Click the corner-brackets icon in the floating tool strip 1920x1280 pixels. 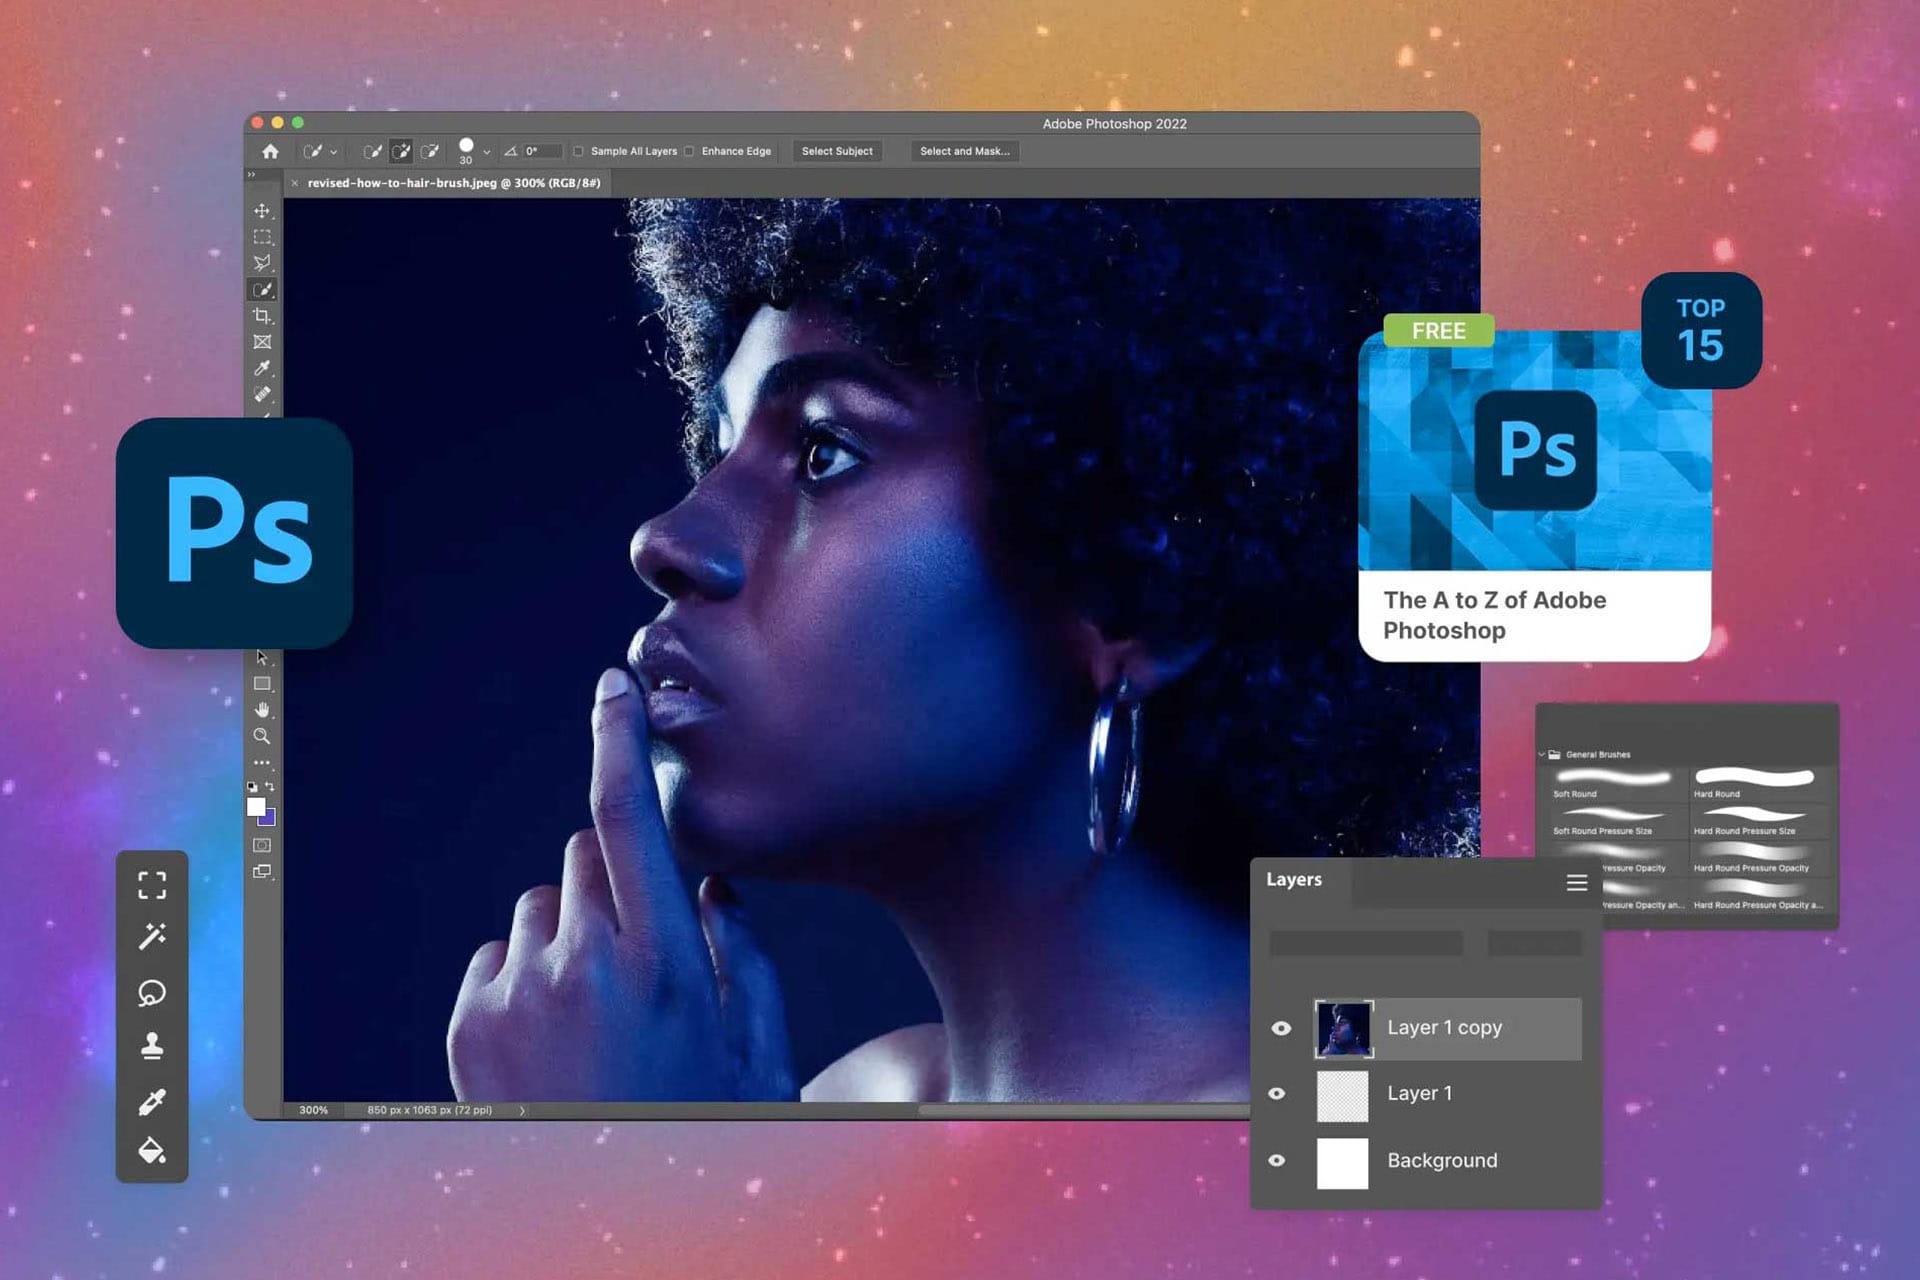(x=152, y=885)
